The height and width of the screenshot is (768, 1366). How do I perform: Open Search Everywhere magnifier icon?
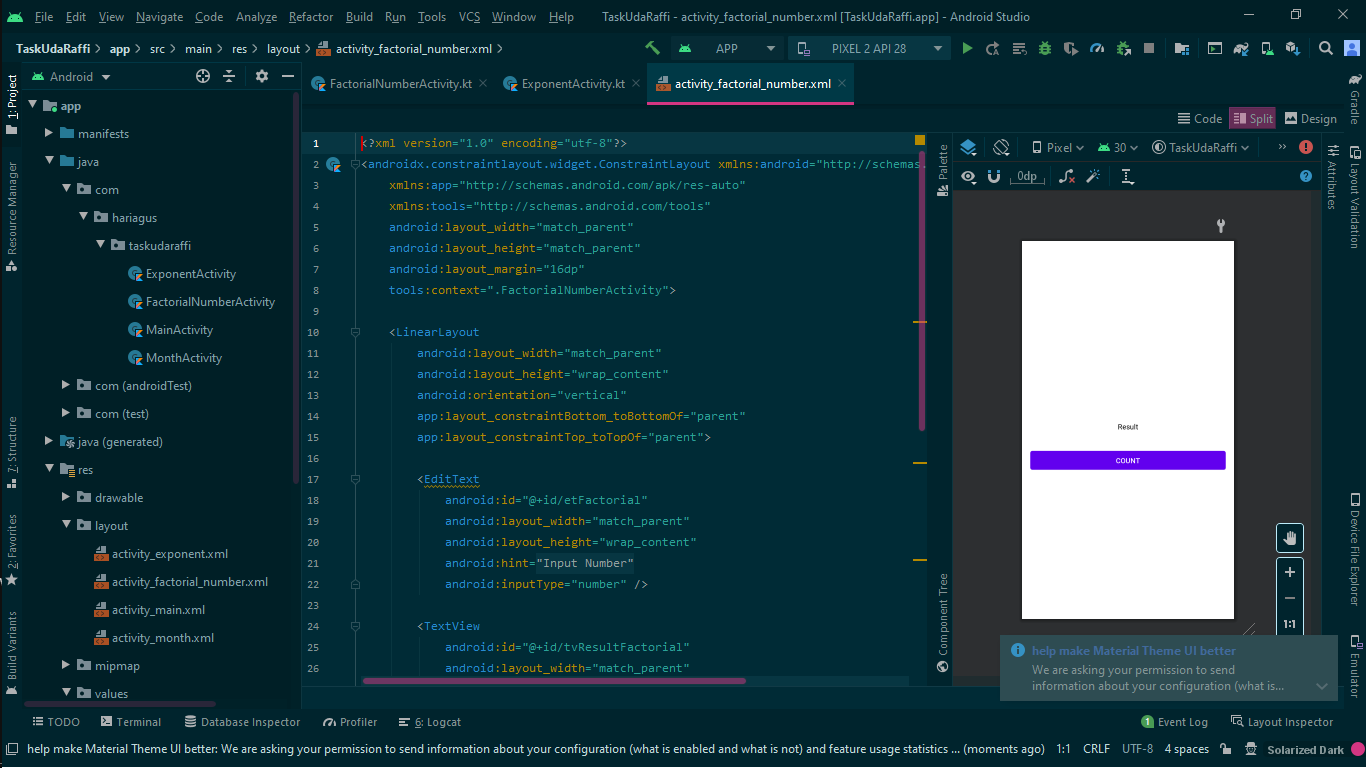point(1325,48)
